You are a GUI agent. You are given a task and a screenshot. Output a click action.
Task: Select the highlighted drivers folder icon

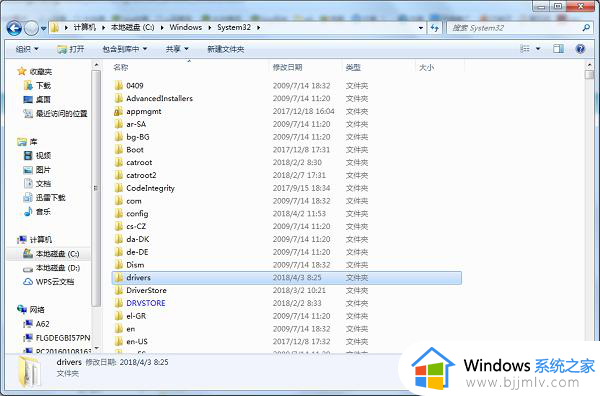119,277
